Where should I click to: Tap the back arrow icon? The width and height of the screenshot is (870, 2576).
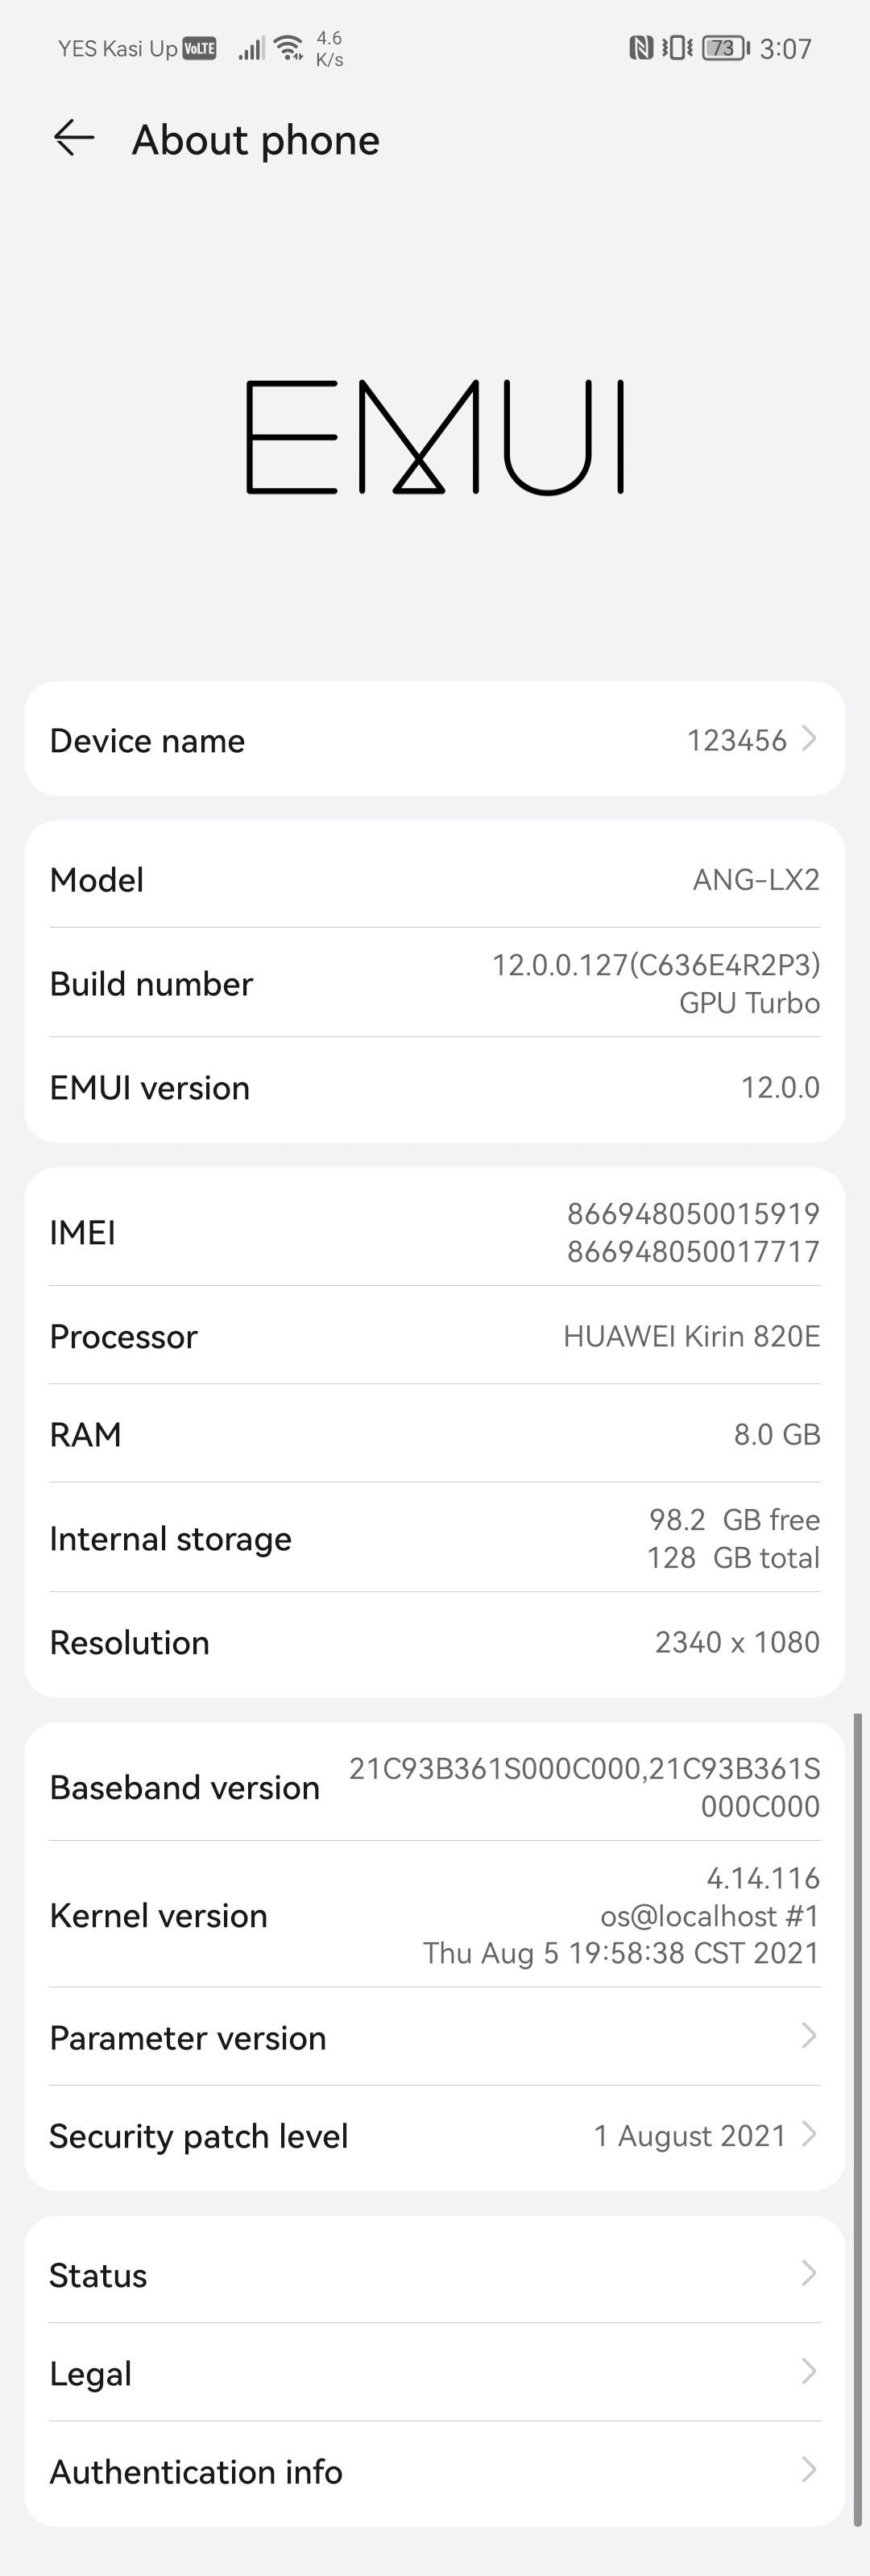point(74,138)
